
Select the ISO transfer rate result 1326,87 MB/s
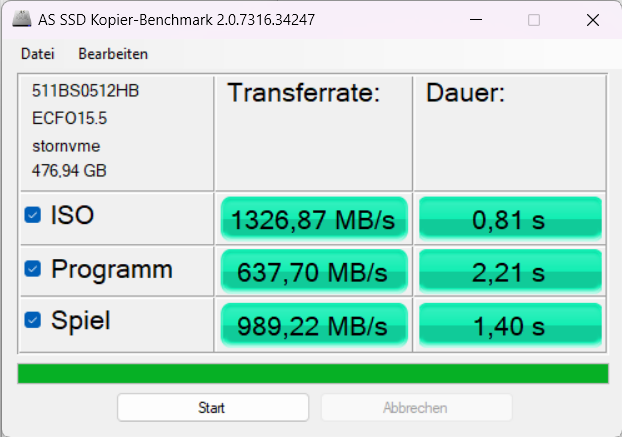tap(313, 219)
